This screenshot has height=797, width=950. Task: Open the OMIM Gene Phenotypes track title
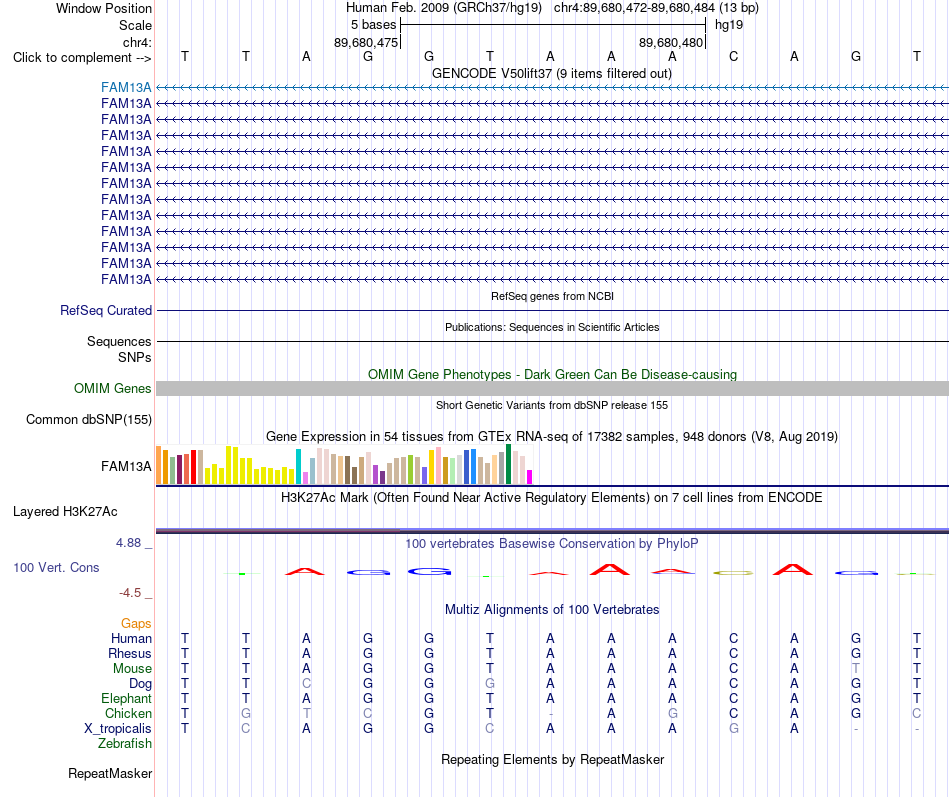pos(552,375)
